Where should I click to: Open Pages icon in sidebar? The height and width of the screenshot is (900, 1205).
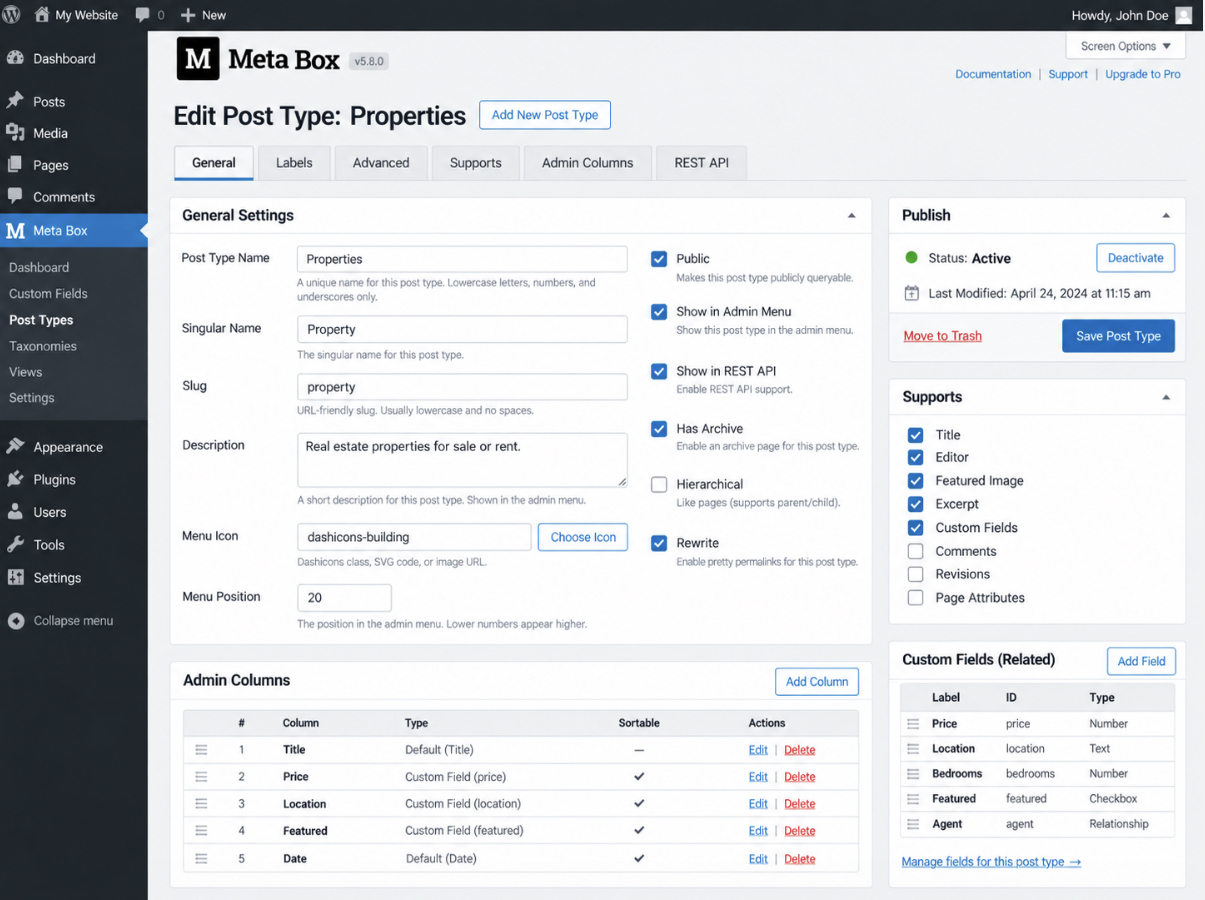pos(15,164)
